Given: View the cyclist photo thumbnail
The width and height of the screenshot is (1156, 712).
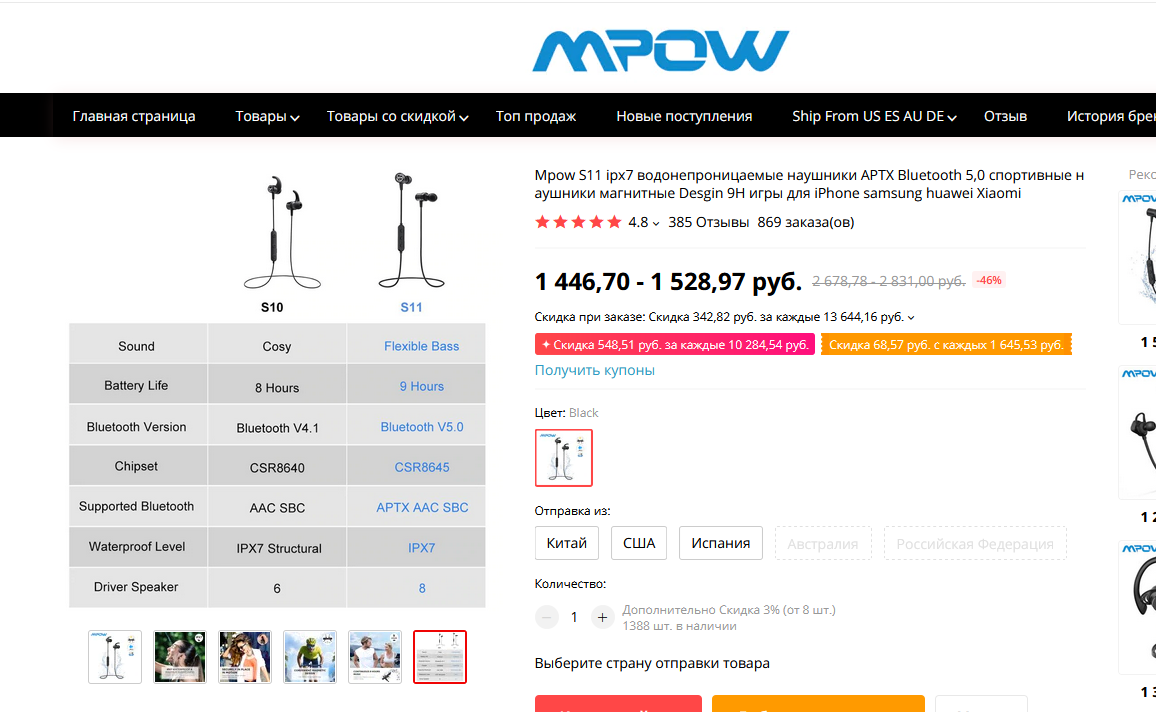Looking at the screenshot, I should click(310, 657).
